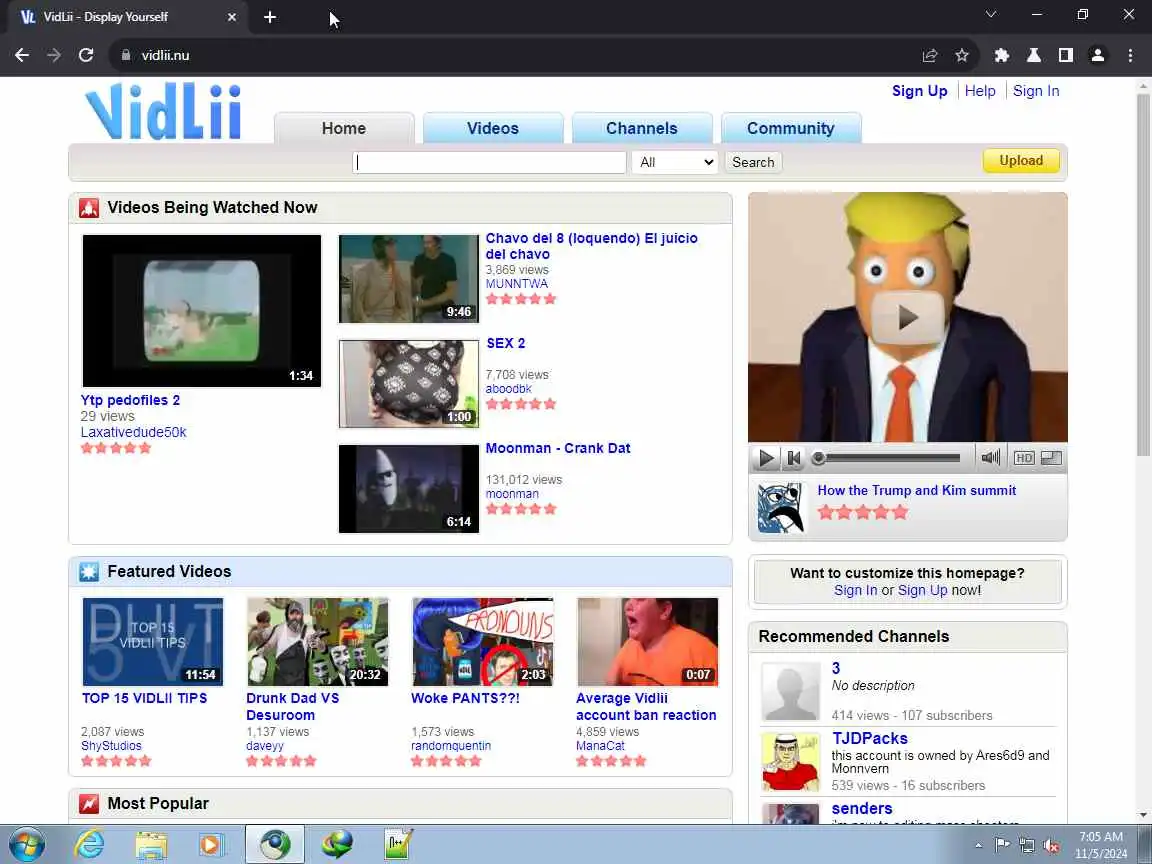Toggle HD quality in the player

[1023, 458]
